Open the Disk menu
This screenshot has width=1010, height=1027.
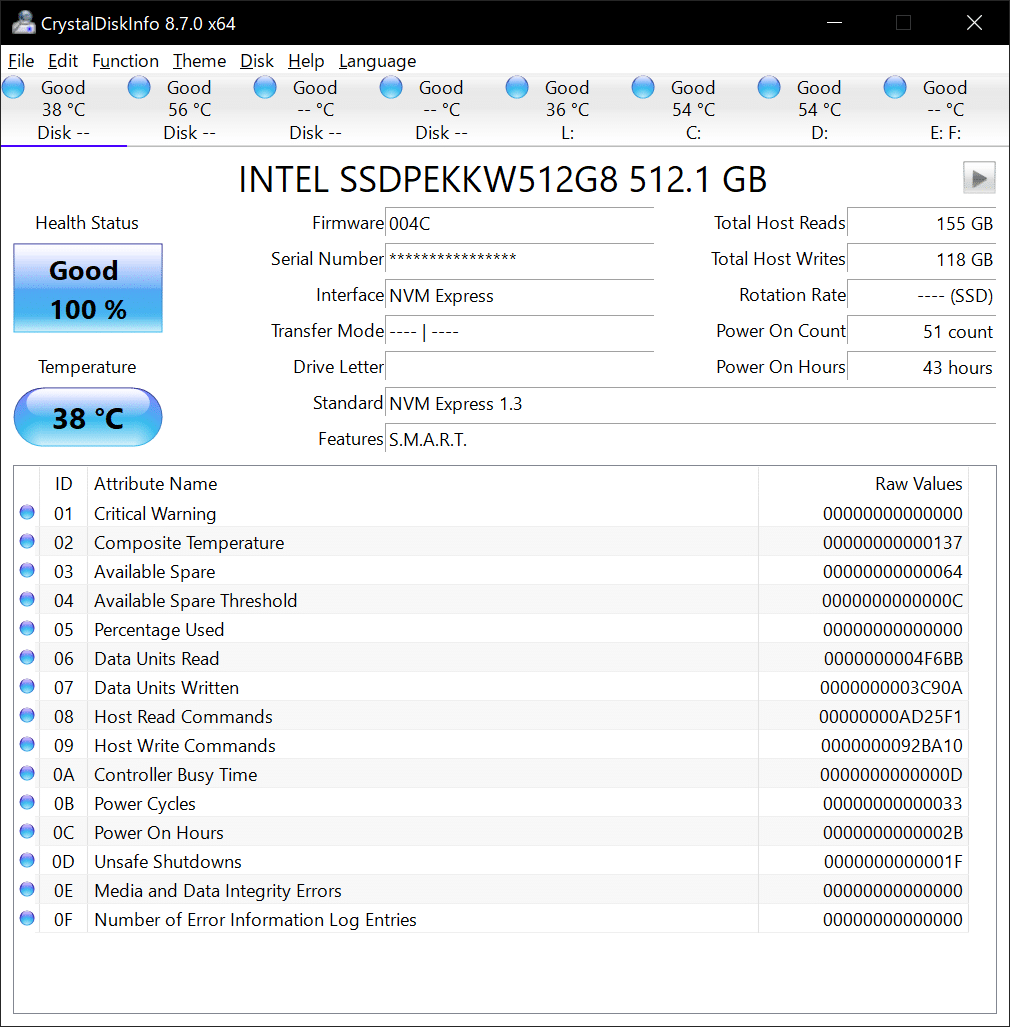[x=257, y=61]
